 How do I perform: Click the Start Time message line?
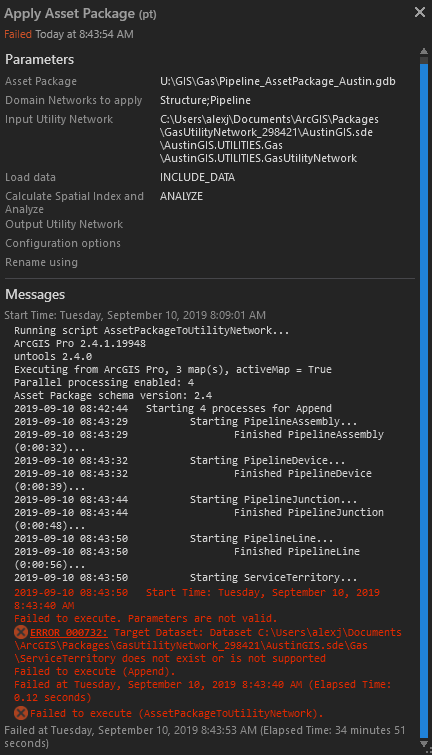(135, 315)
